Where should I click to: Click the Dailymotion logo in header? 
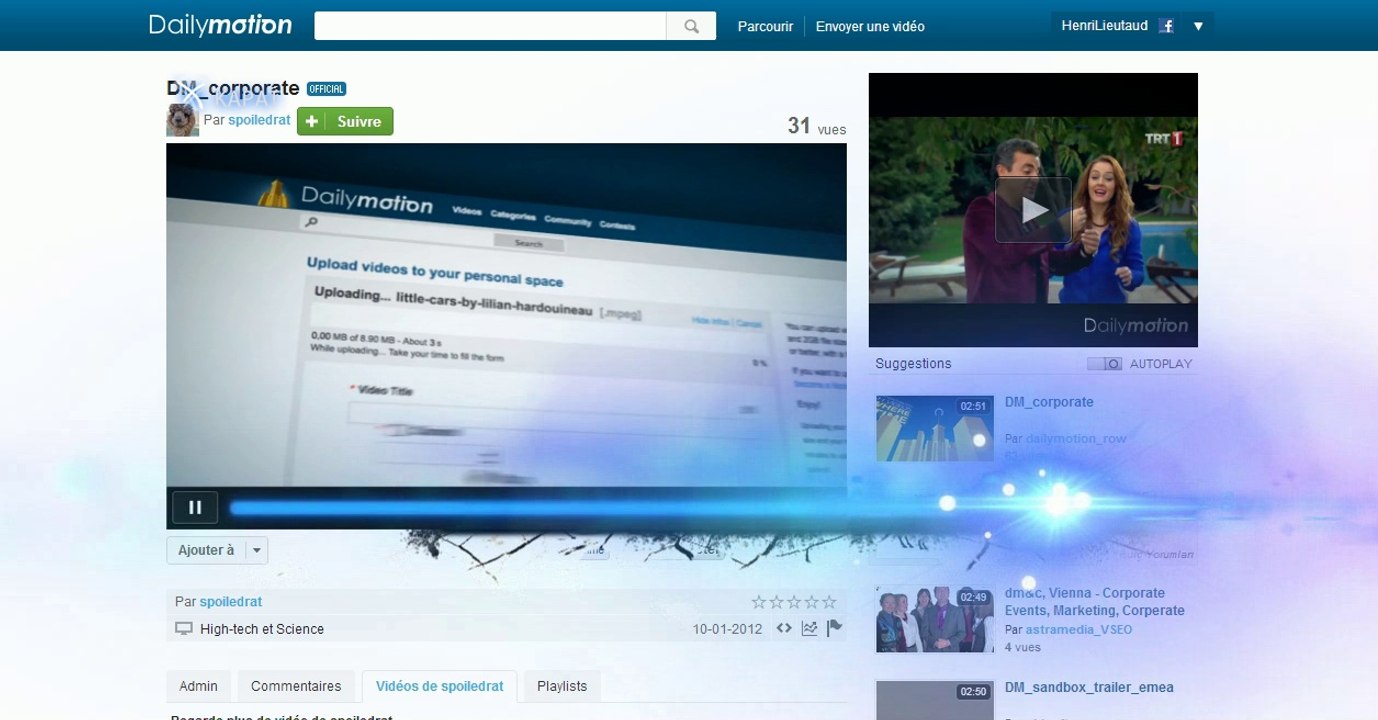point(220,25)
